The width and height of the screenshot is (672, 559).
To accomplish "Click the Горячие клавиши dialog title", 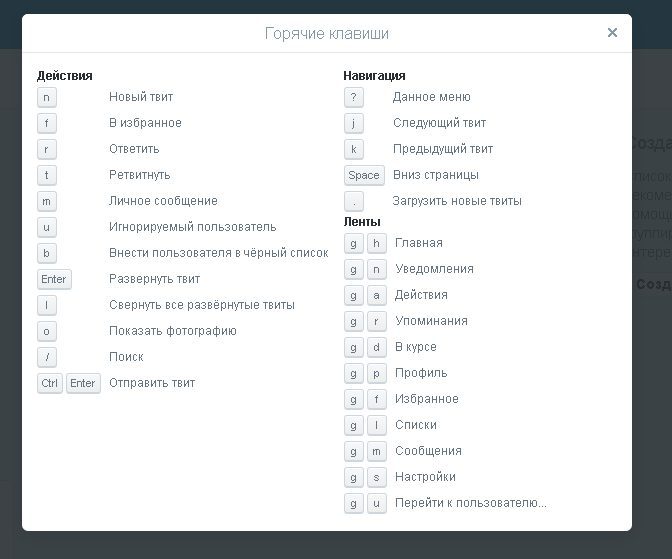I will pos(327,34).
